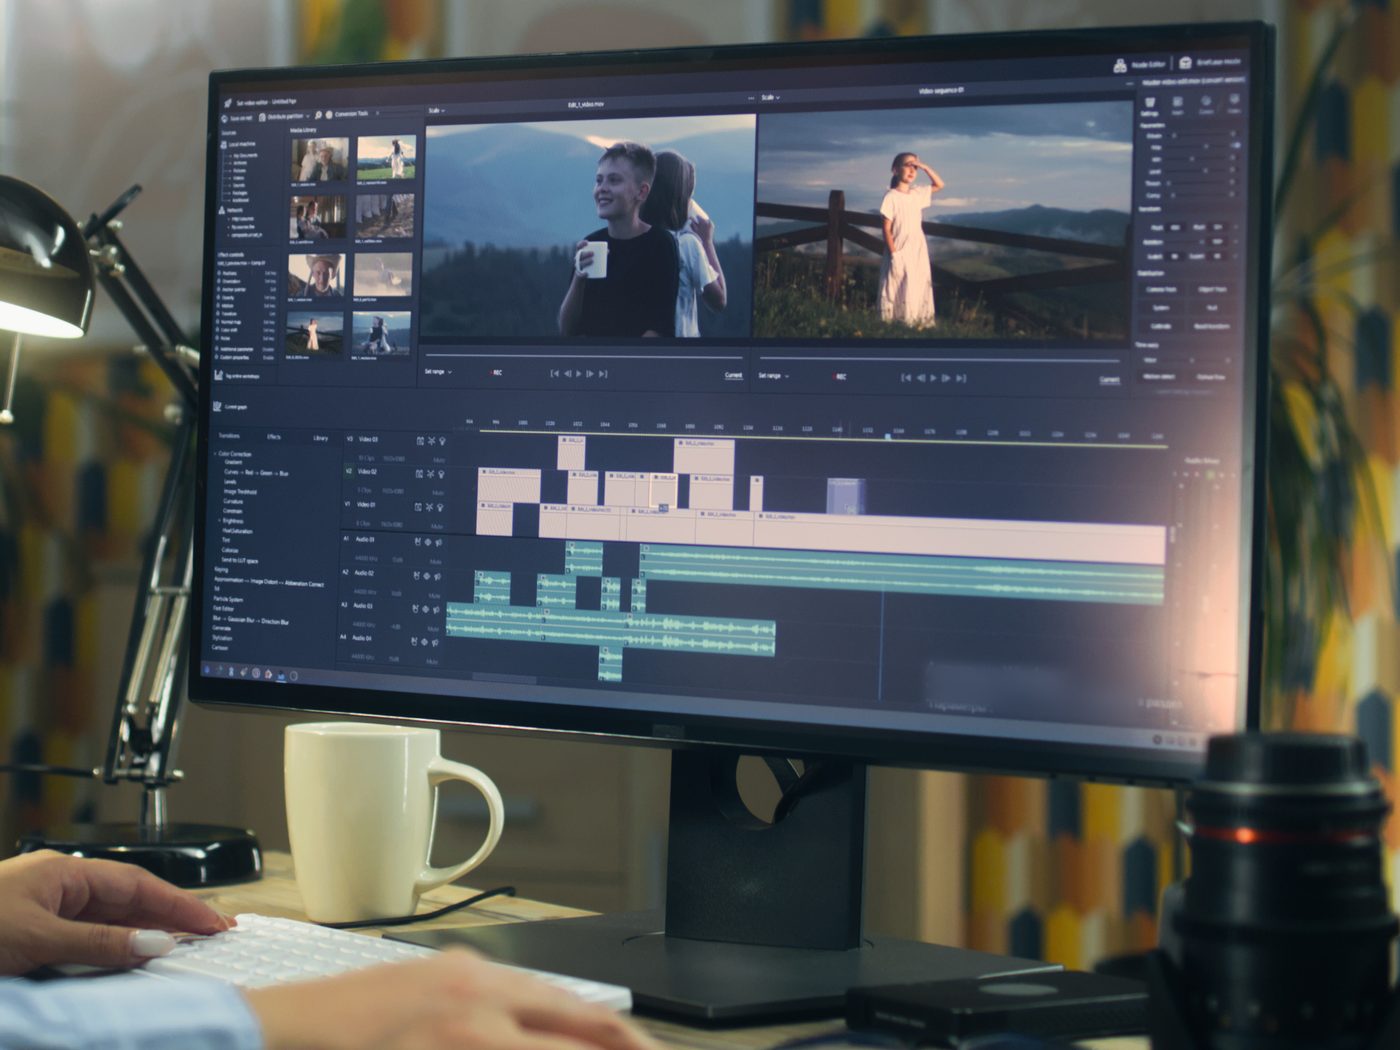The width and height of the screenshot is (1400, 1050).
Task: Expand the Brightness effect item
Action: 219,521
